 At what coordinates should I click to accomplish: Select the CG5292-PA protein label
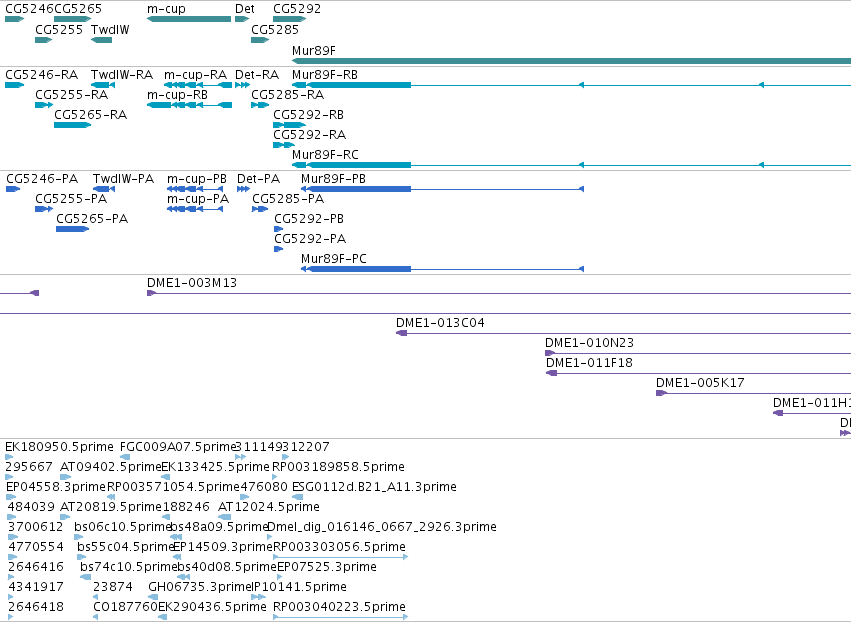coord(310,239)
